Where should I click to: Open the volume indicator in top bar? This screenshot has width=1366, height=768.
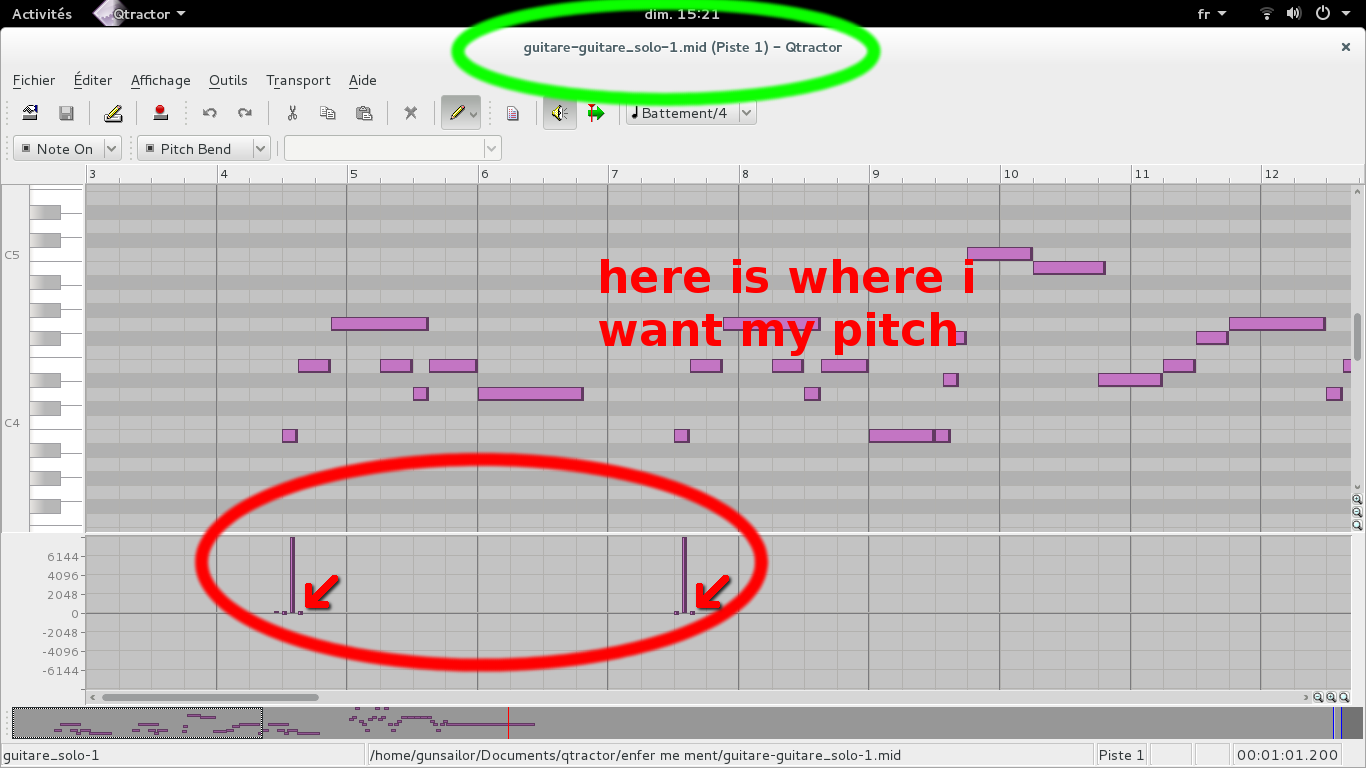[x=1294, y=14]
